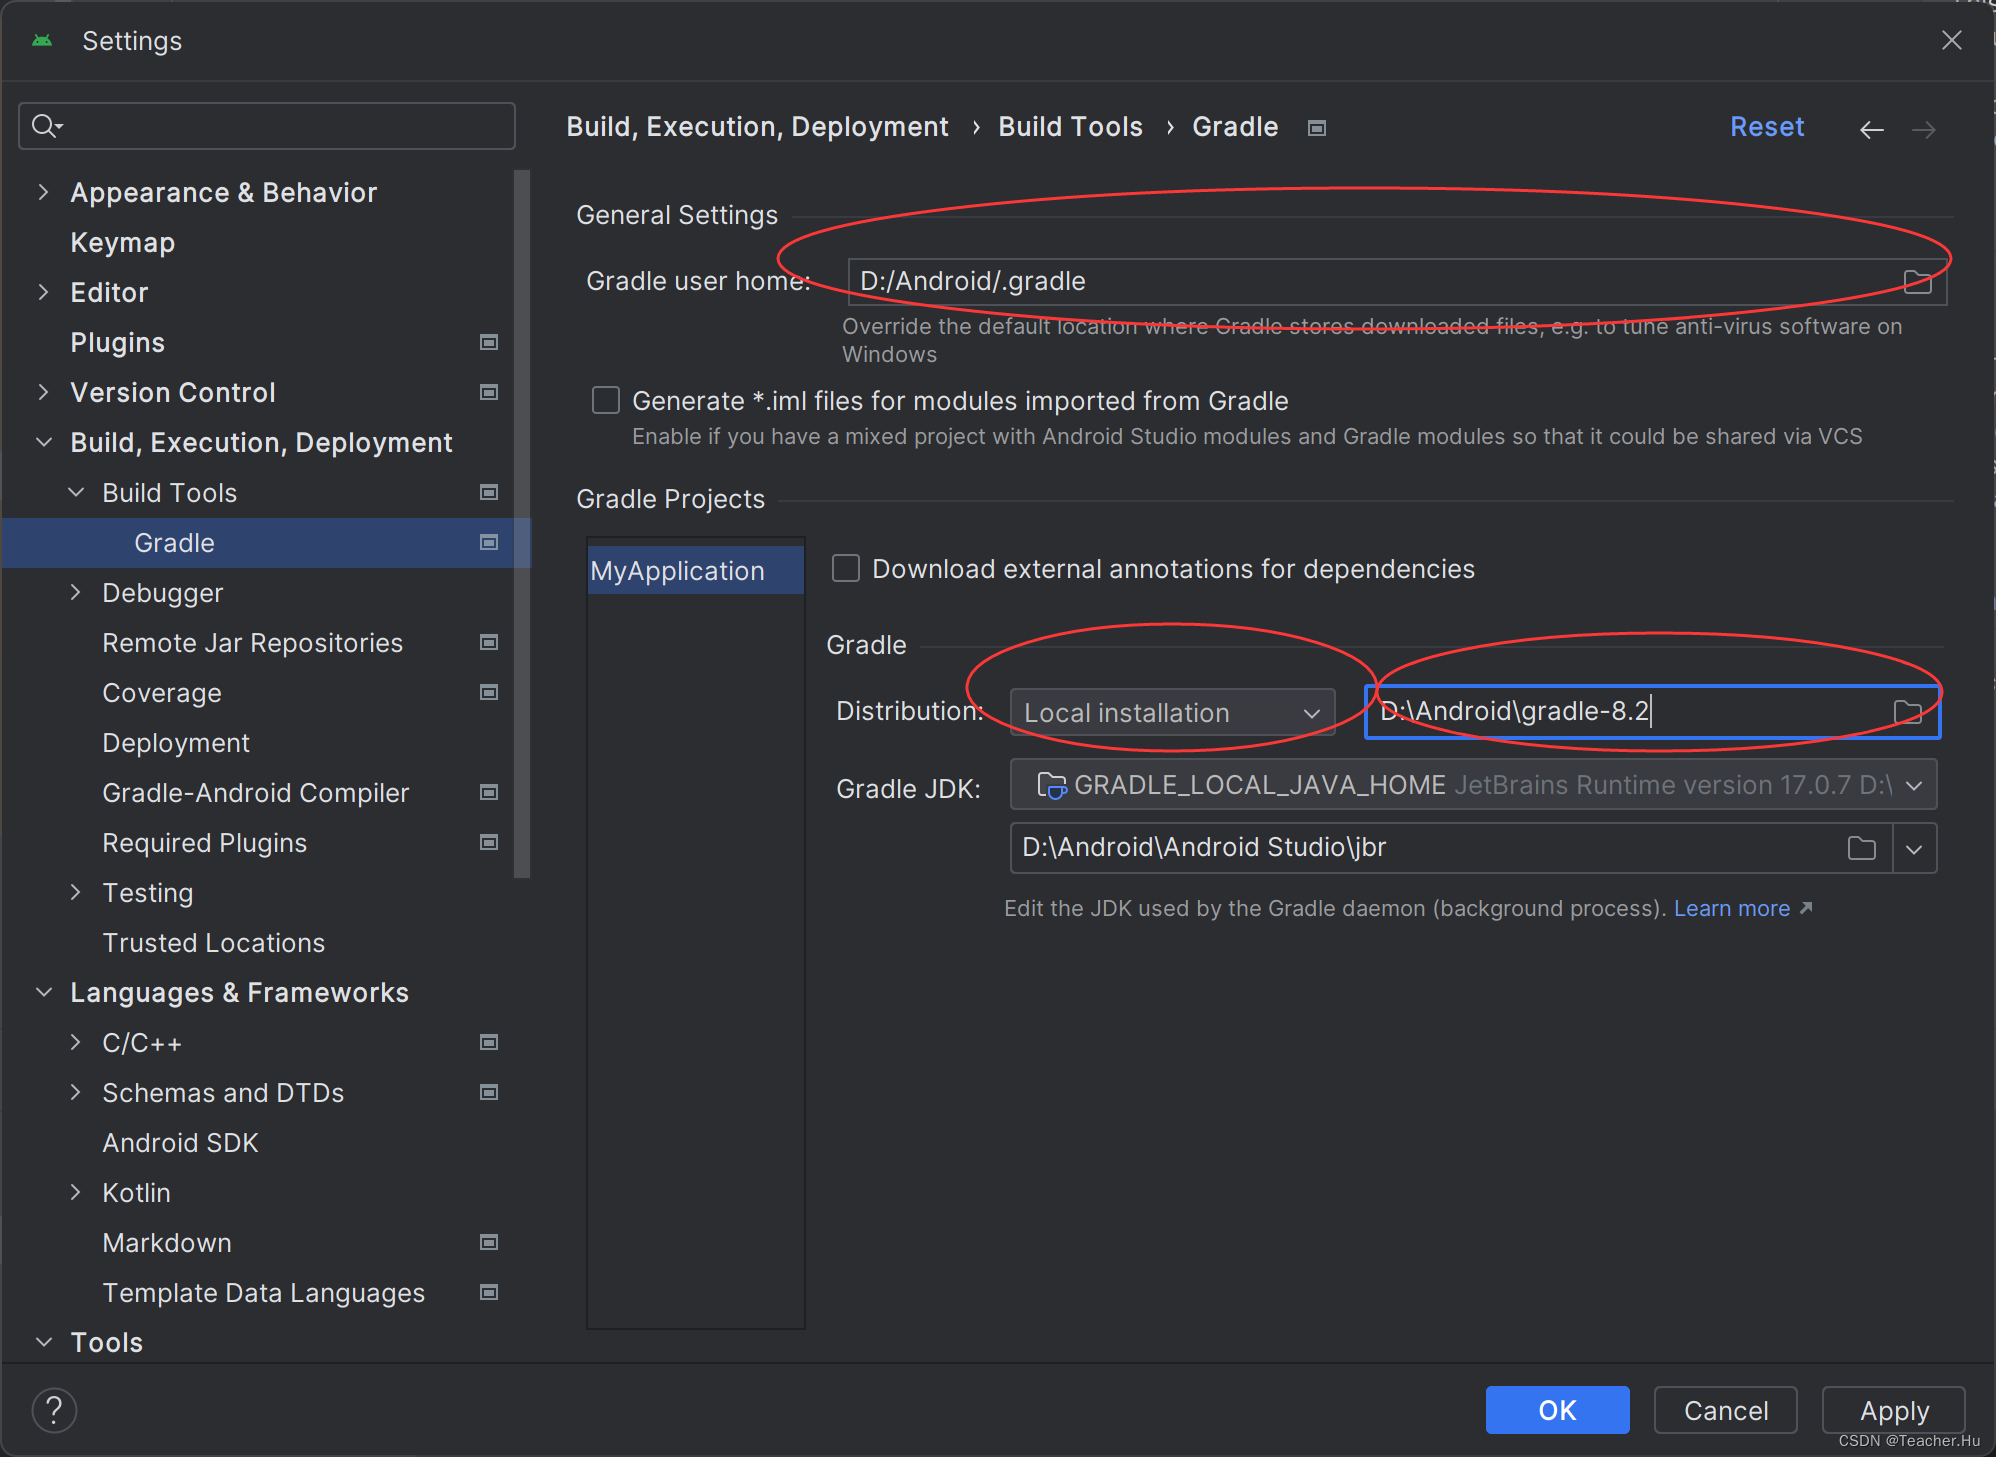Click project icon beside Template Data Languages
This screenshot has width=1996, height=1457.
(489, 1293)
